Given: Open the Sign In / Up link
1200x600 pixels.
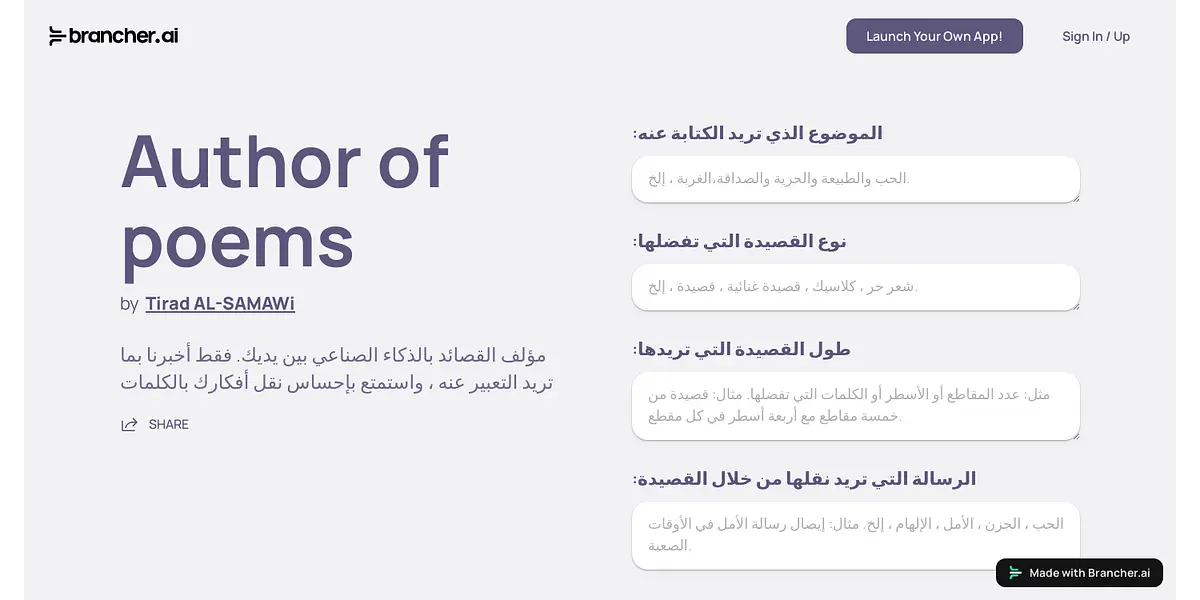Looking at the screenshot, I should [1096, 36].
